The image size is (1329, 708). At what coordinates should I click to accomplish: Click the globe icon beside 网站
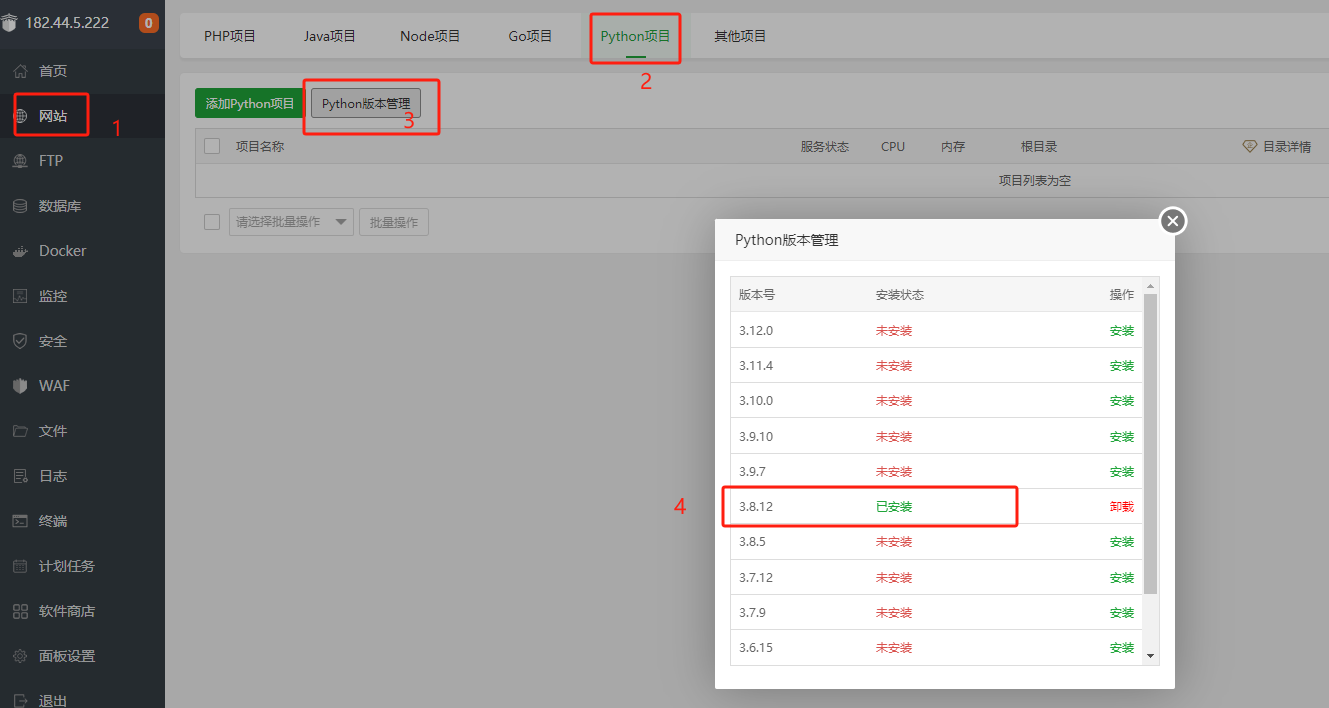pos(20,116)
